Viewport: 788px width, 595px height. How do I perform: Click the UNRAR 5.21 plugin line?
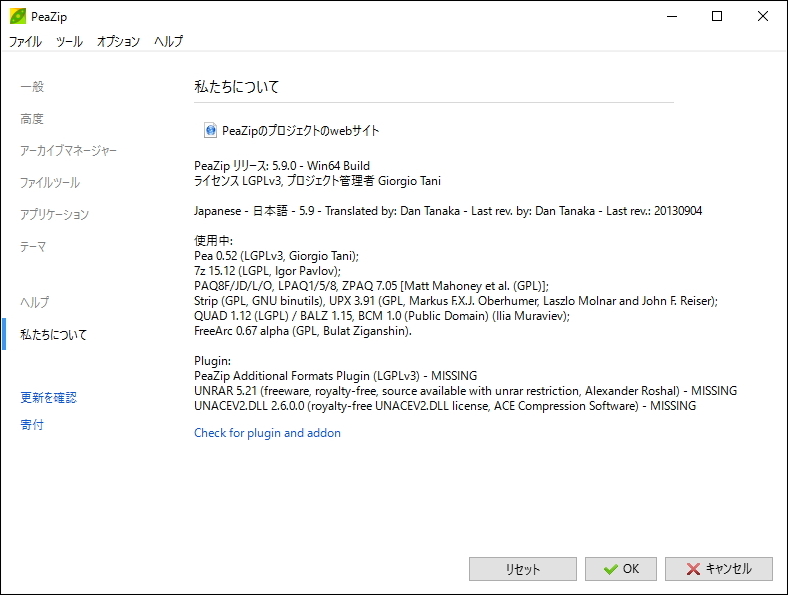(465, 391)
